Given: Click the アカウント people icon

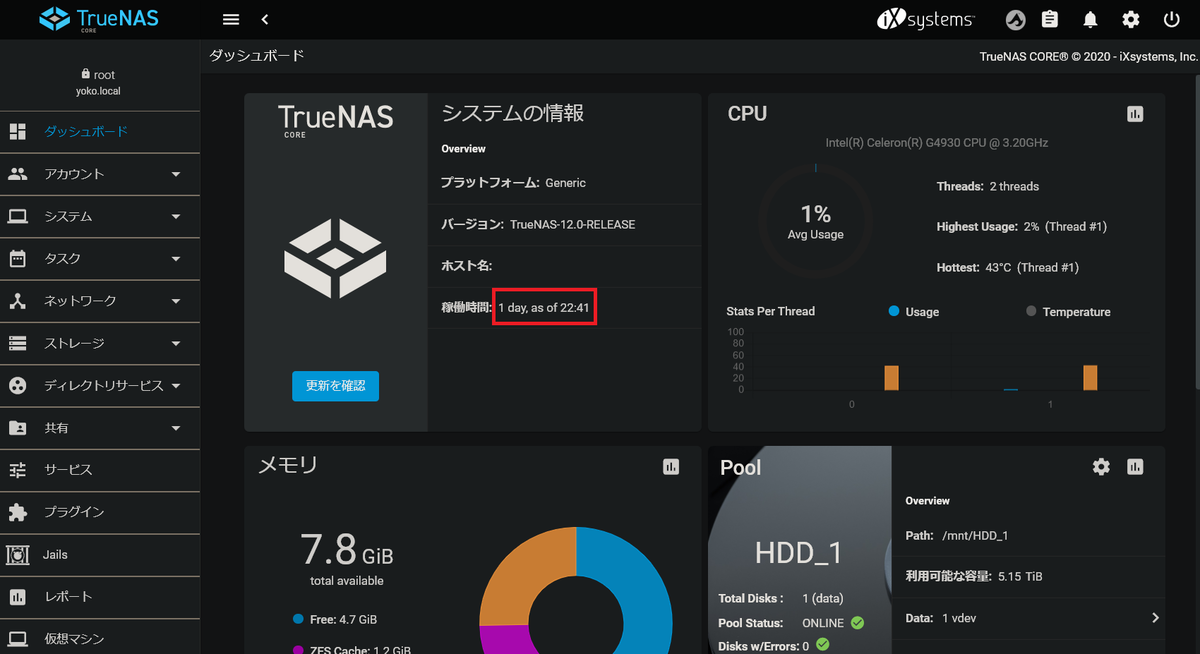Looking at the screenshot, I should [18, 174].
